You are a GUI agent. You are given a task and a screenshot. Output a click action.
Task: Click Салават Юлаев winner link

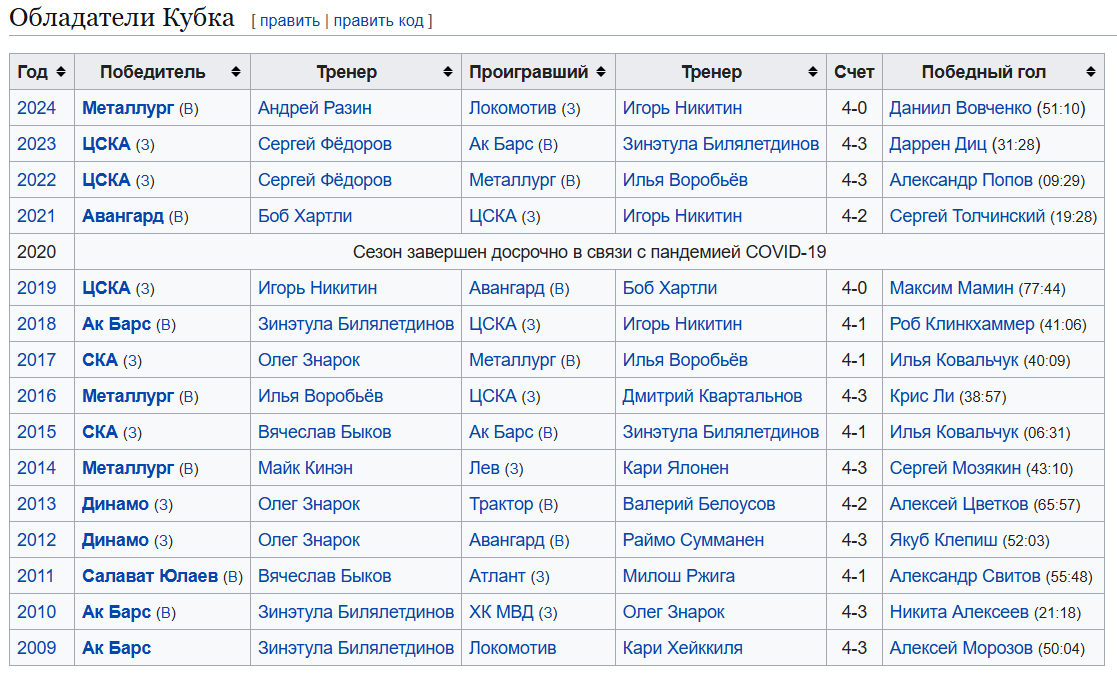pyautogui.click(x=150, y=576)
